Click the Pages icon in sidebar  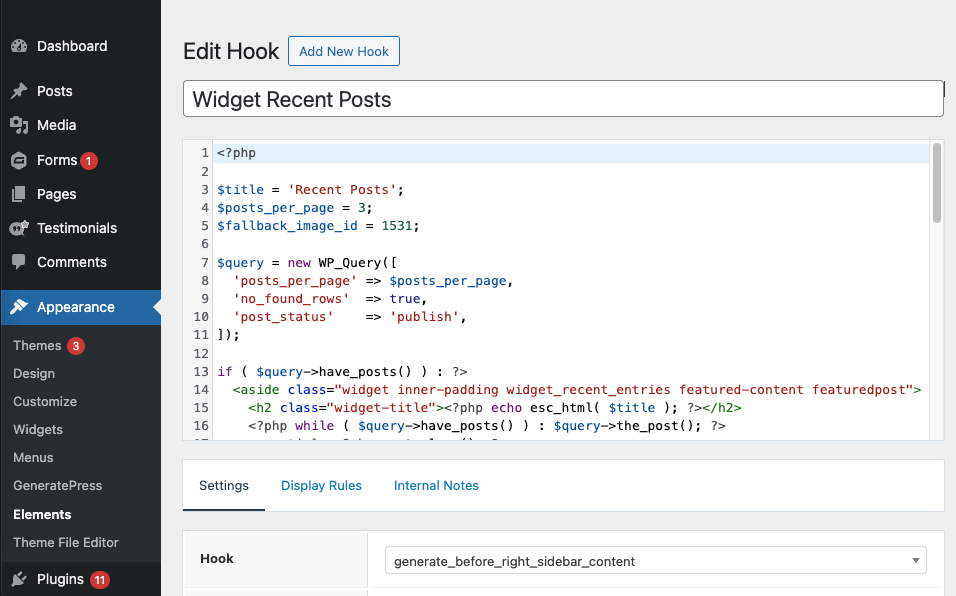19,194
